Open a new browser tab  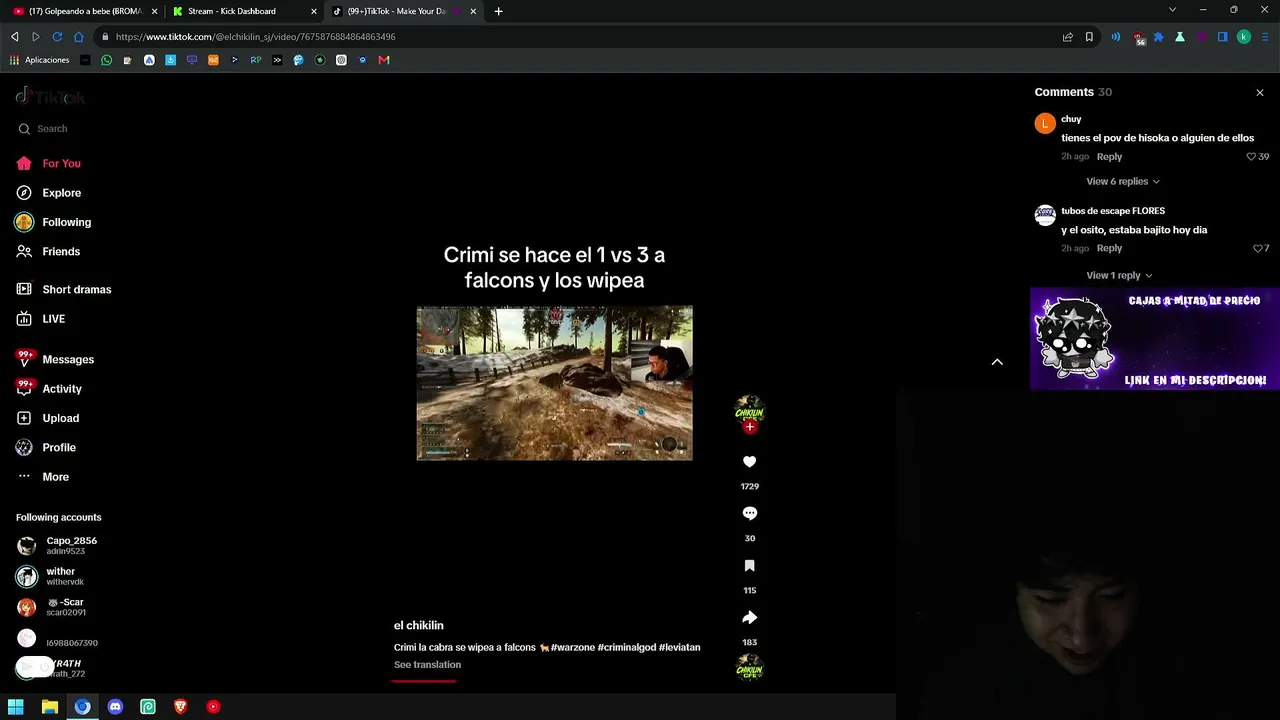click(499, 12)
